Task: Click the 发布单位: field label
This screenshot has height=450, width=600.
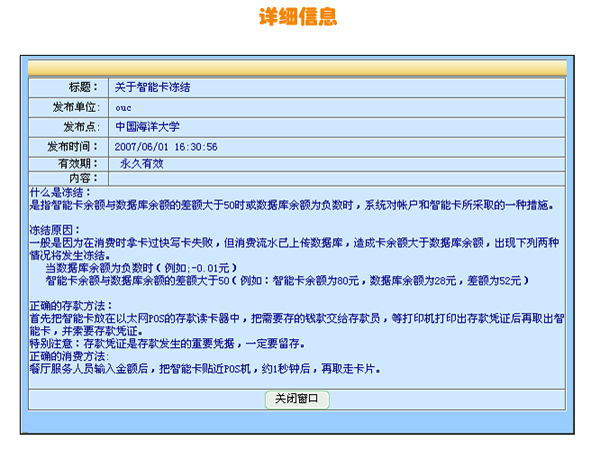Action: tap(76, 107)
